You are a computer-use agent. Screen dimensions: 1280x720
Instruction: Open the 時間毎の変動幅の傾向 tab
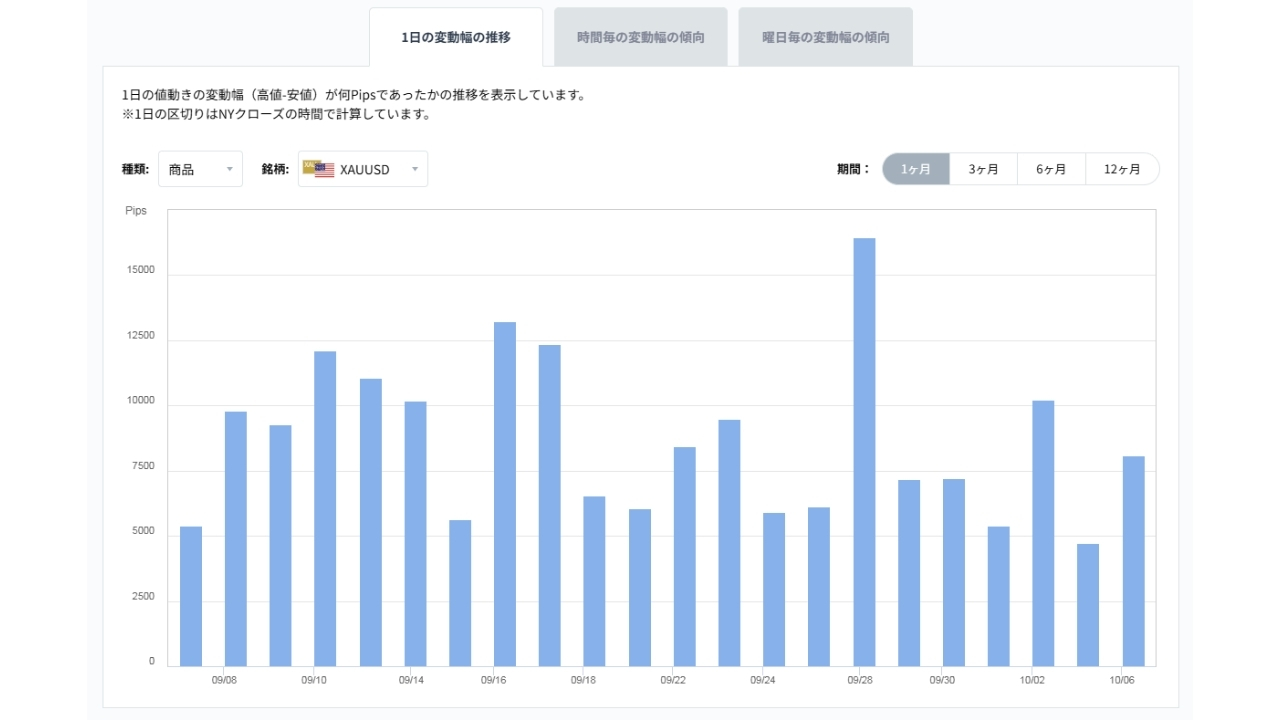coord(641,38)
